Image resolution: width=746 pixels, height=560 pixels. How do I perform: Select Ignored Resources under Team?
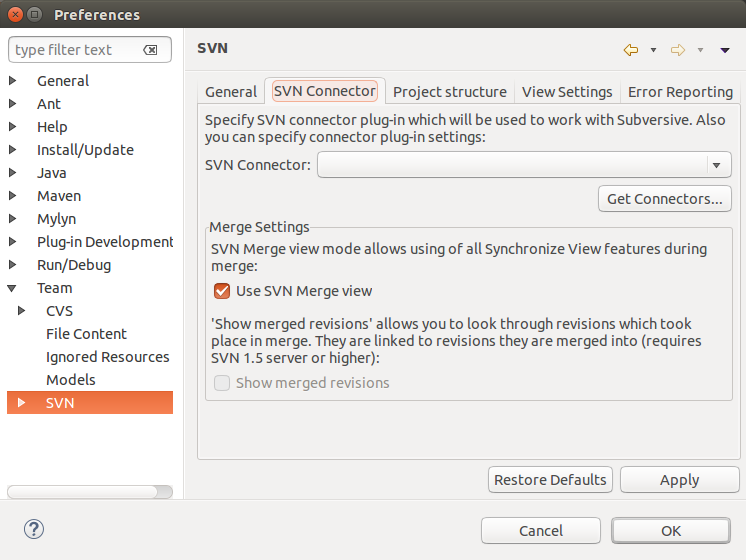coord(108,357)
